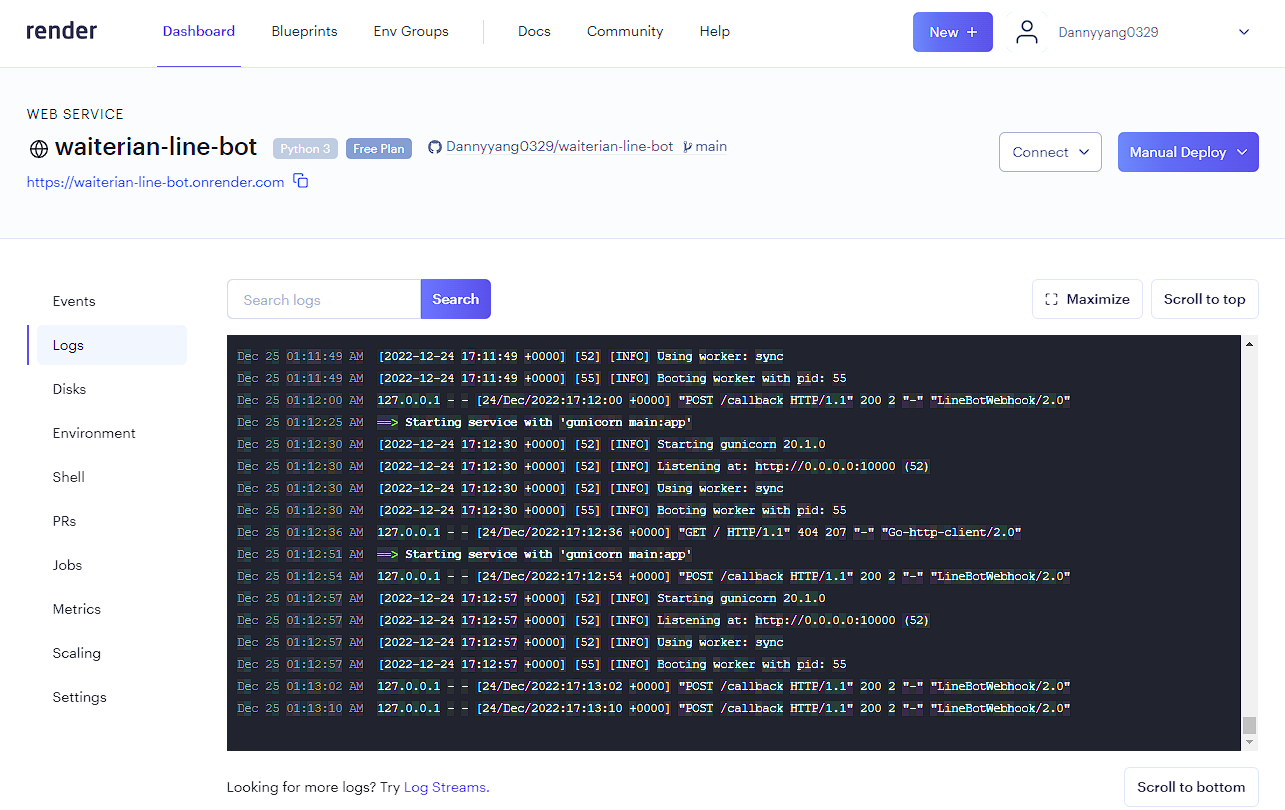Image resolution: width=1285 pixels, height=810 pixels.
Task: Click the 01:12:57 'Listening at' log line
Action: pyautogui.click(x=583, y=620)
